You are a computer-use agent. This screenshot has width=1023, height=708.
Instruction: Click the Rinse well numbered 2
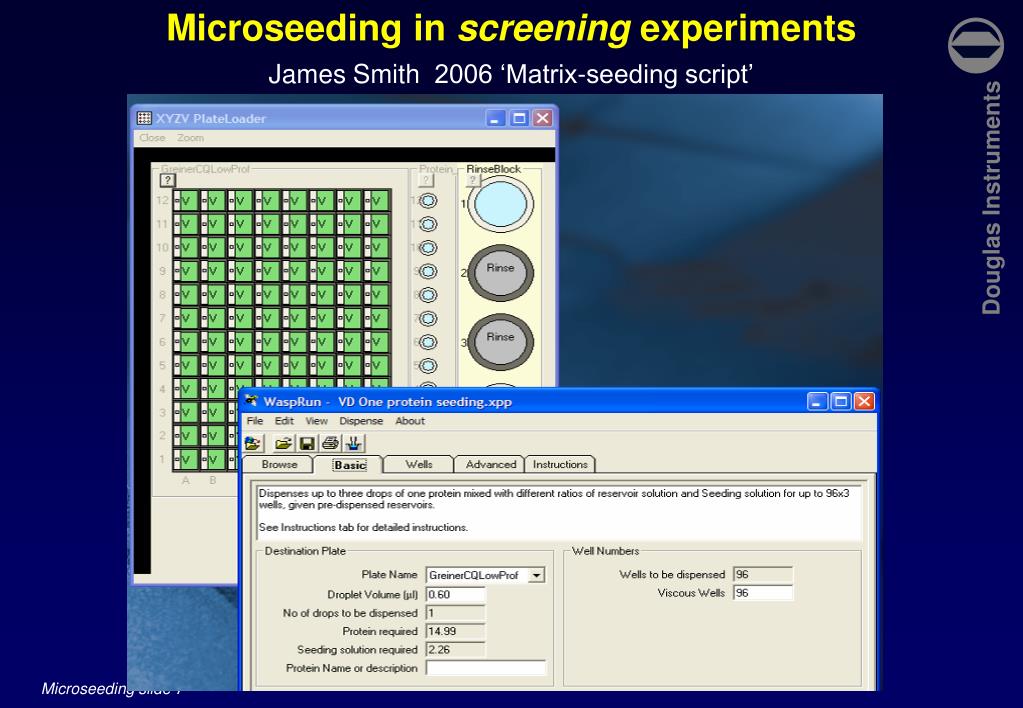click(500, 273)
